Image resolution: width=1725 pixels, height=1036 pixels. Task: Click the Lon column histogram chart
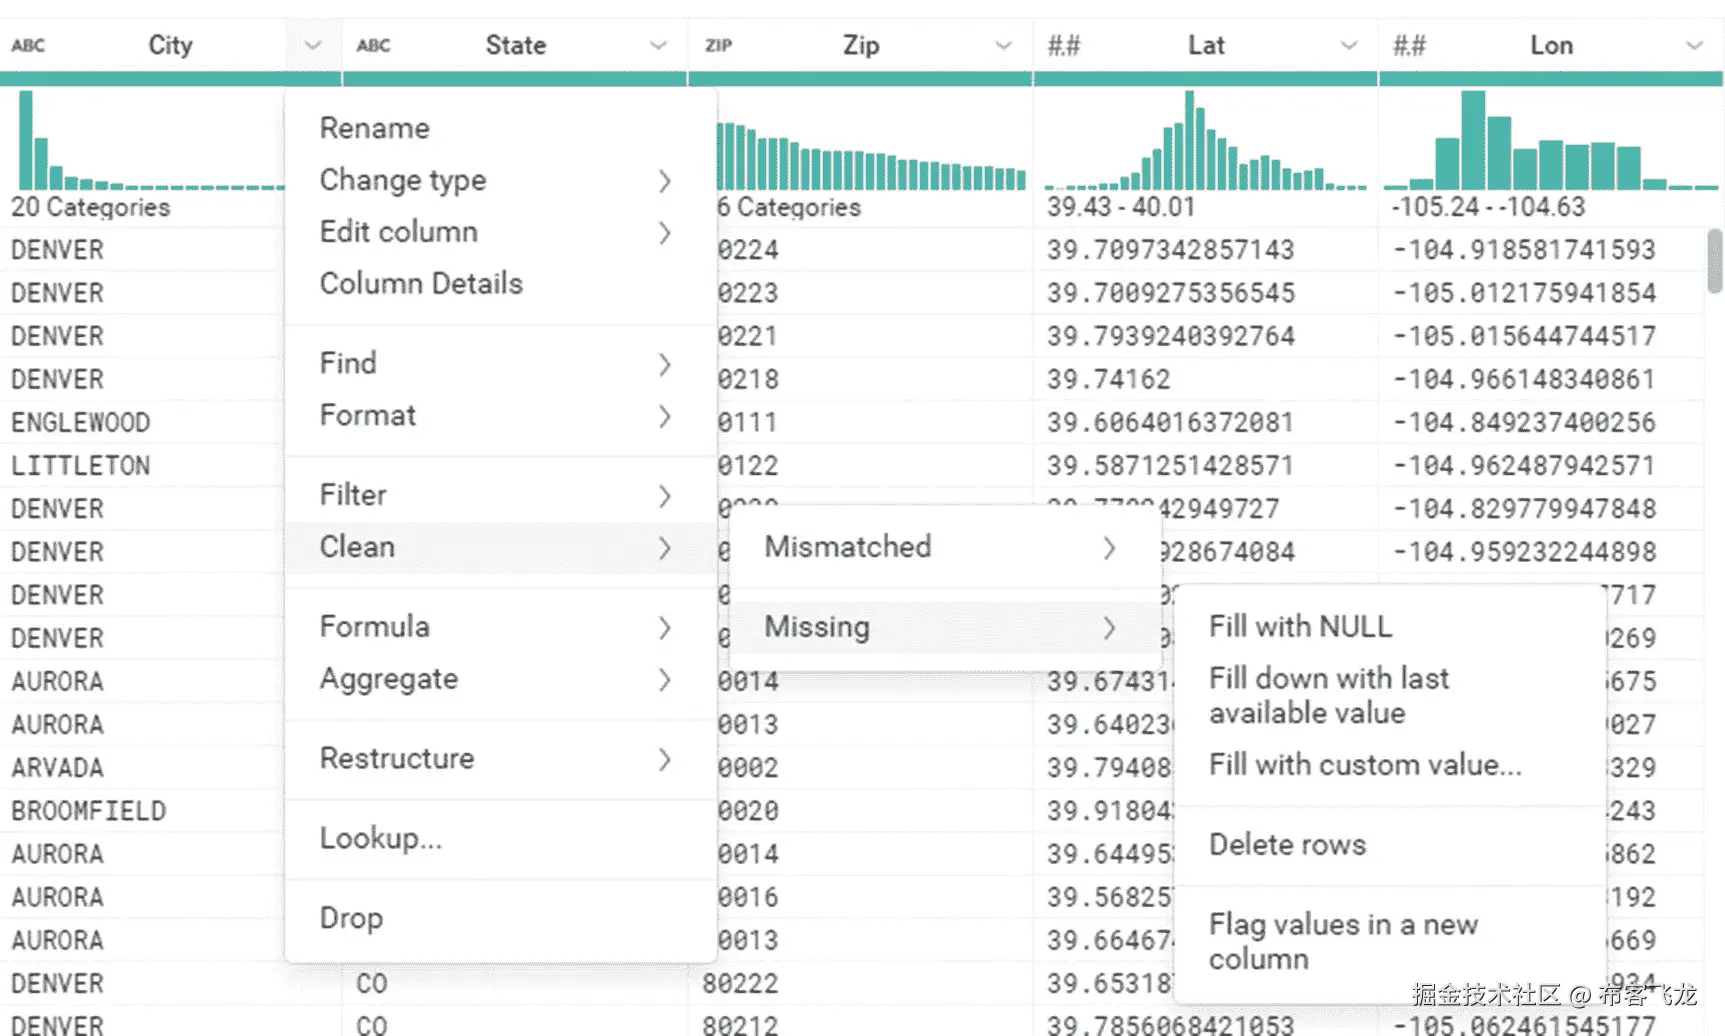point(1550,140)
